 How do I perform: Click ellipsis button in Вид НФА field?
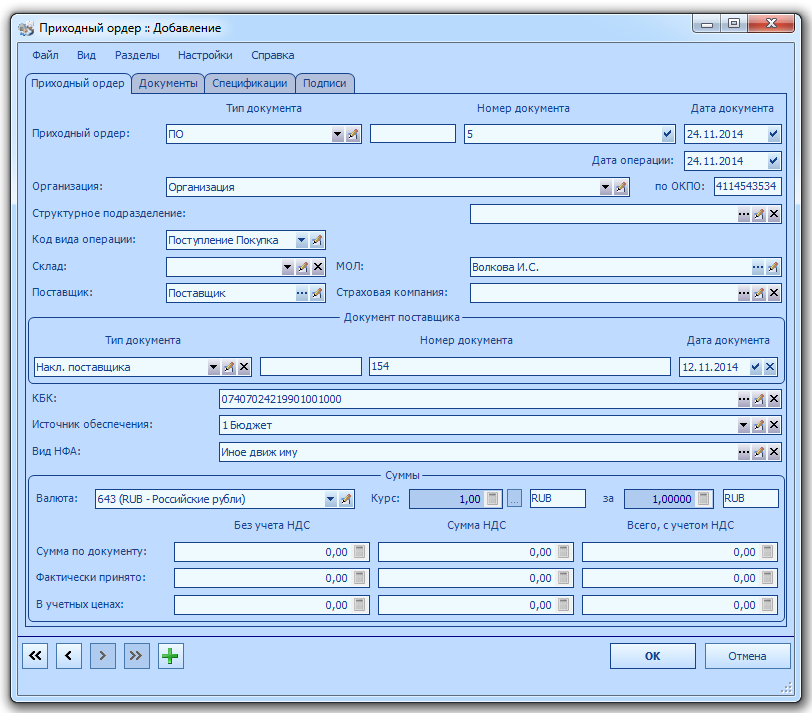(744, 453)
